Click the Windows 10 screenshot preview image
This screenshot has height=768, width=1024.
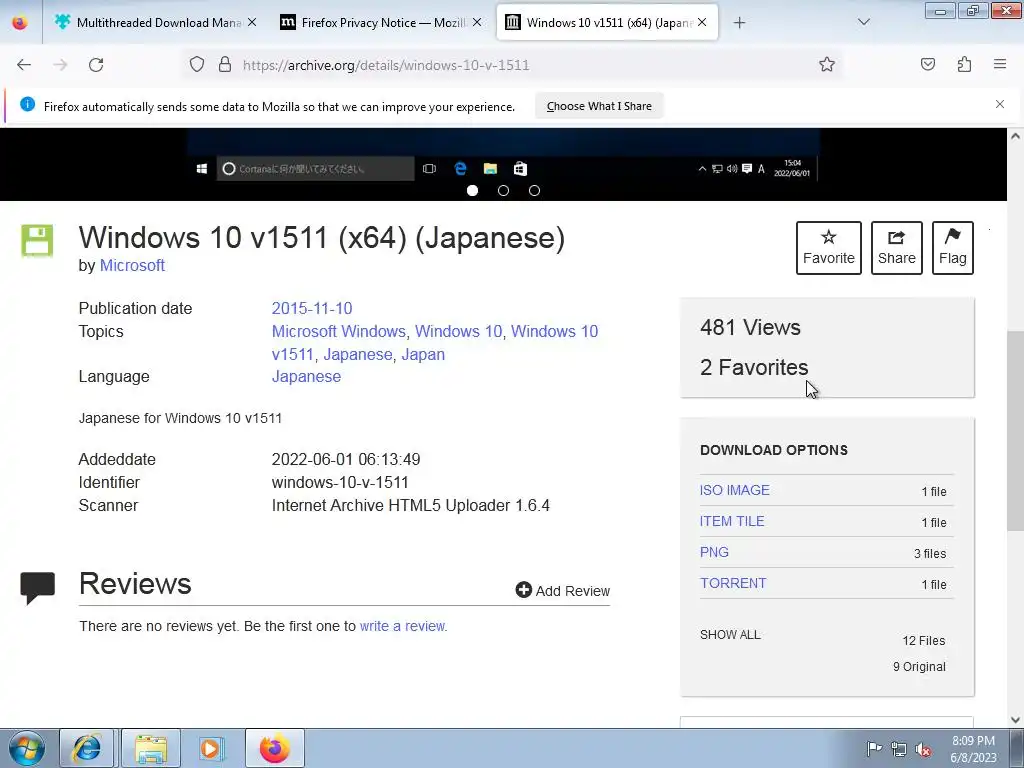tap(503, 155)
